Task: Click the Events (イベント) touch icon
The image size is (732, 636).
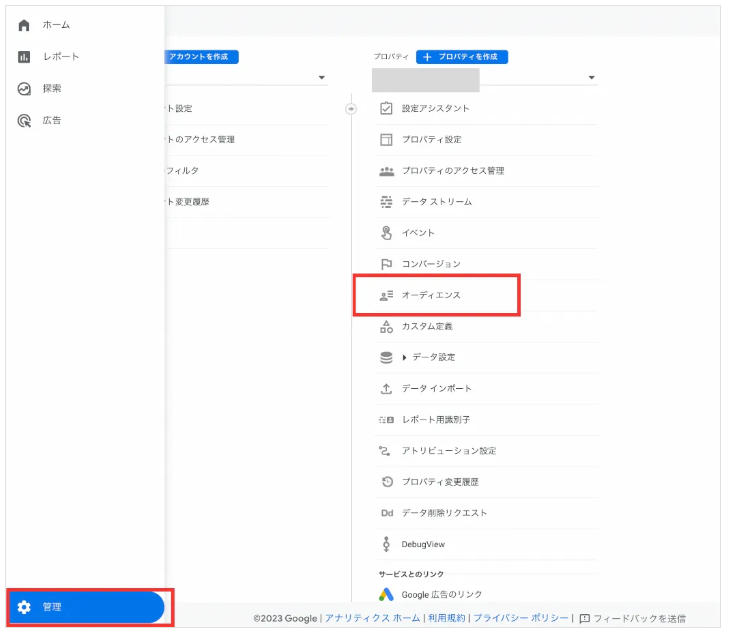Action: pos(386,233)
